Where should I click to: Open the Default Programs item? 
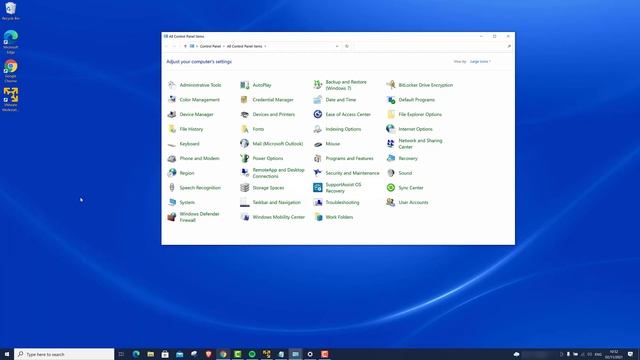coord(411,100)
